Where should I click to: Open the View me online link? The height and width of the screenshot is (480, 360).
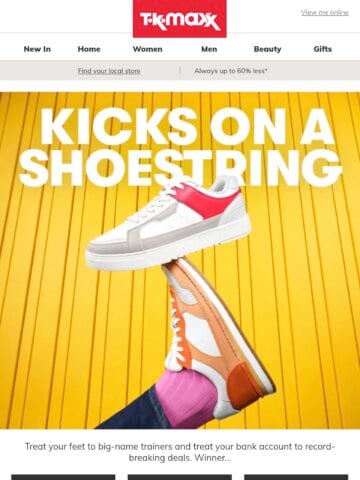325,13
